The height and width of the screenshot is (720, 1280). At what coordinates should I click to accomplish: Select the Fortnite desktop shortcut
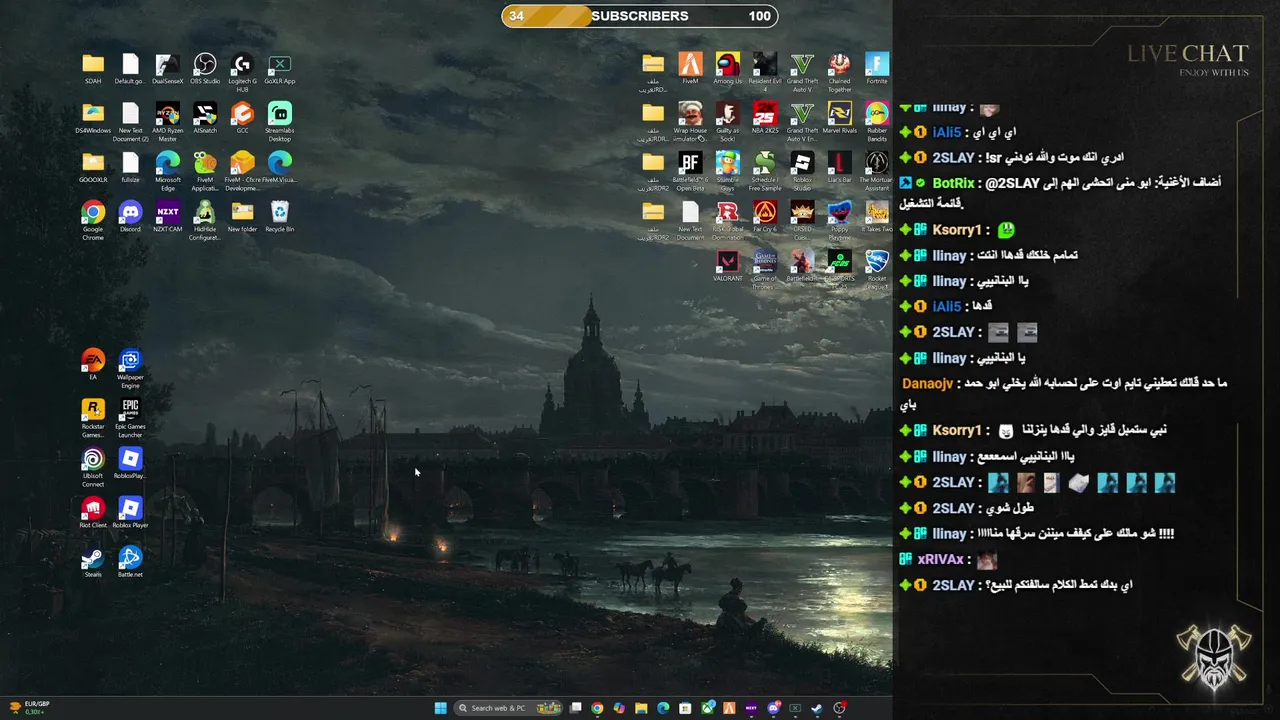[x=877, y=69]
